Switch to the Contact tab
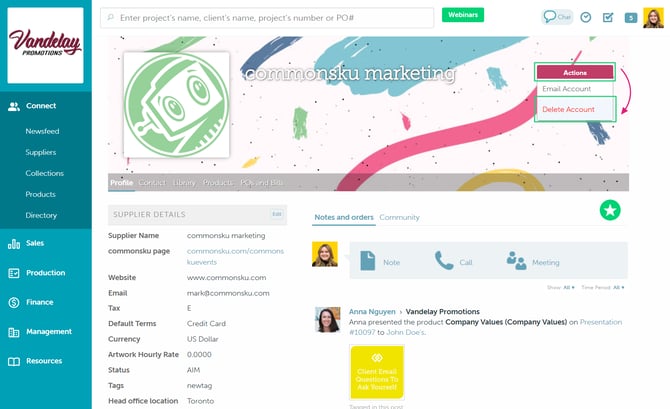Viewport: 670px width, 409px height. [152, 182]
